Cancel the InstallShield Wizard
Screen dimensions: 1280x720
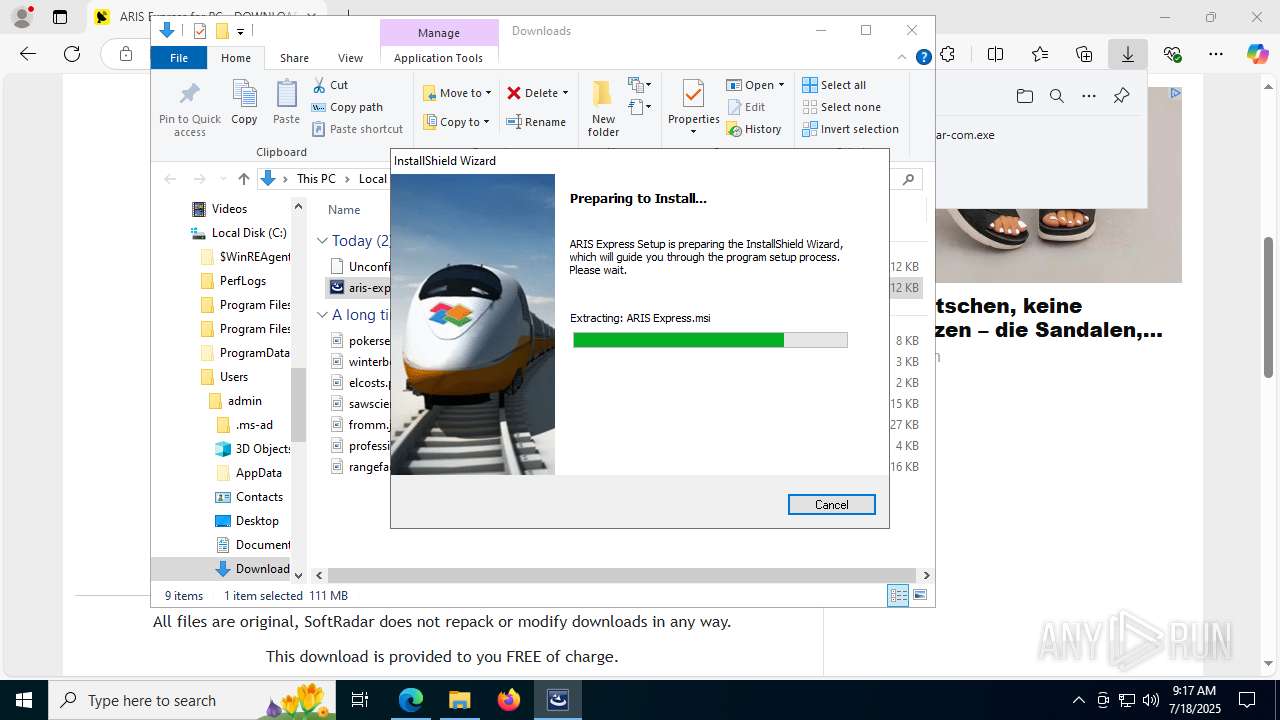click(831, 505)
